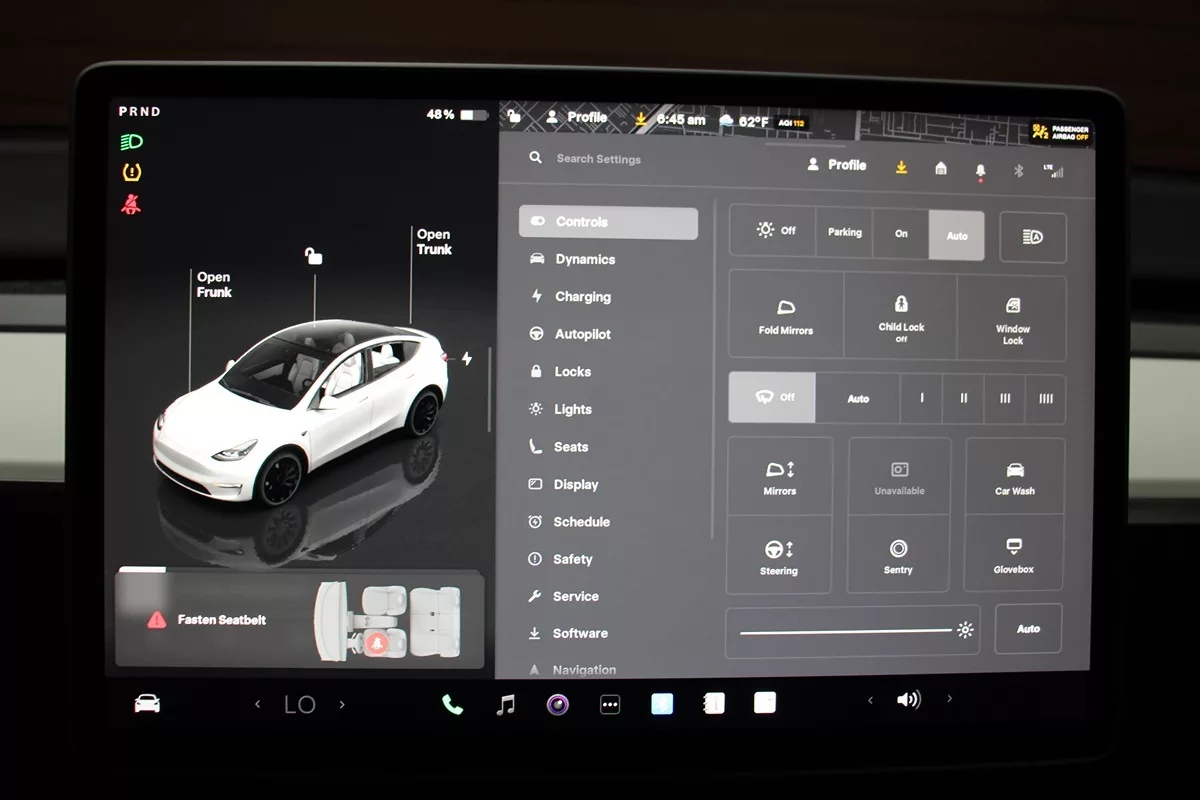Open the dashcam camera app
The image size is (1200, 800).
[x=558, y=705]
